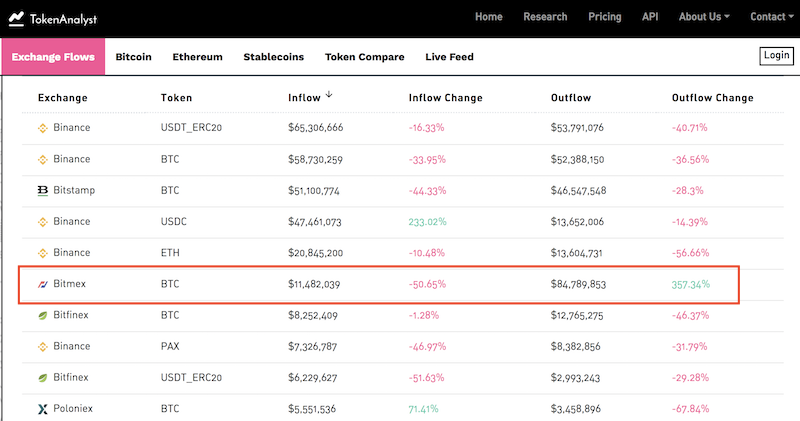The width and height of the screenshot is (800, 421).
Task: Click Binance icon in USDT_ERC20 row
Action: (x=43, y=128)
